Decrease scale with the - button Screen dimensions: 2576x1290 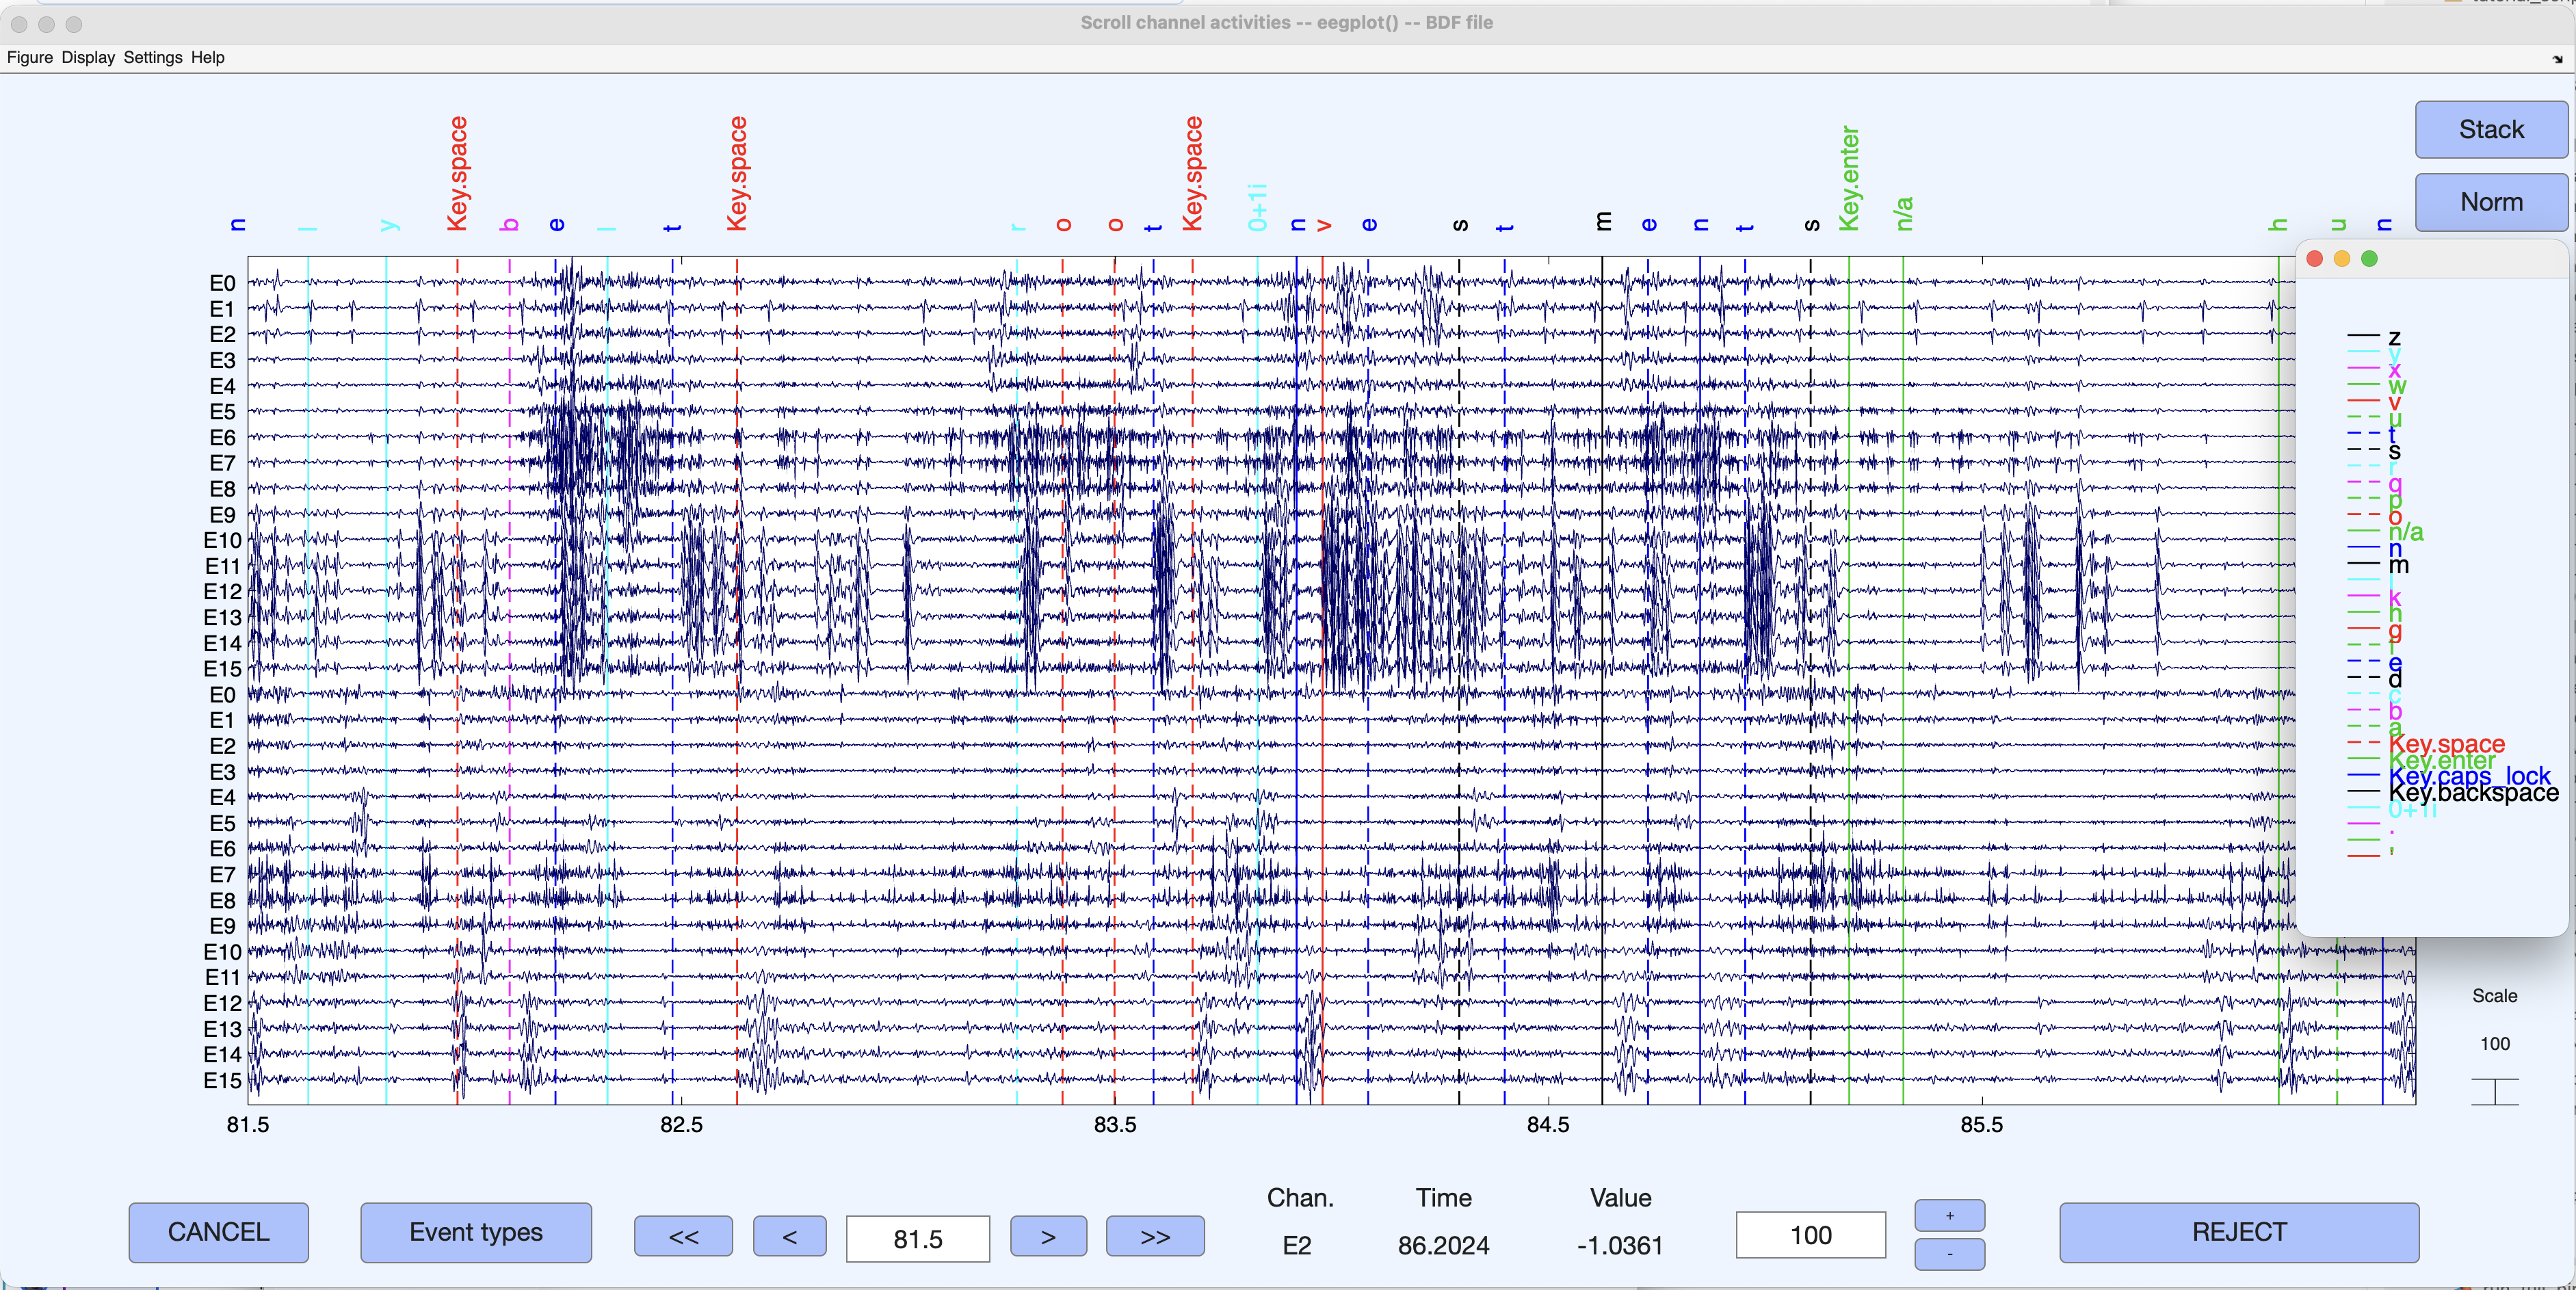[1949, 1254]
